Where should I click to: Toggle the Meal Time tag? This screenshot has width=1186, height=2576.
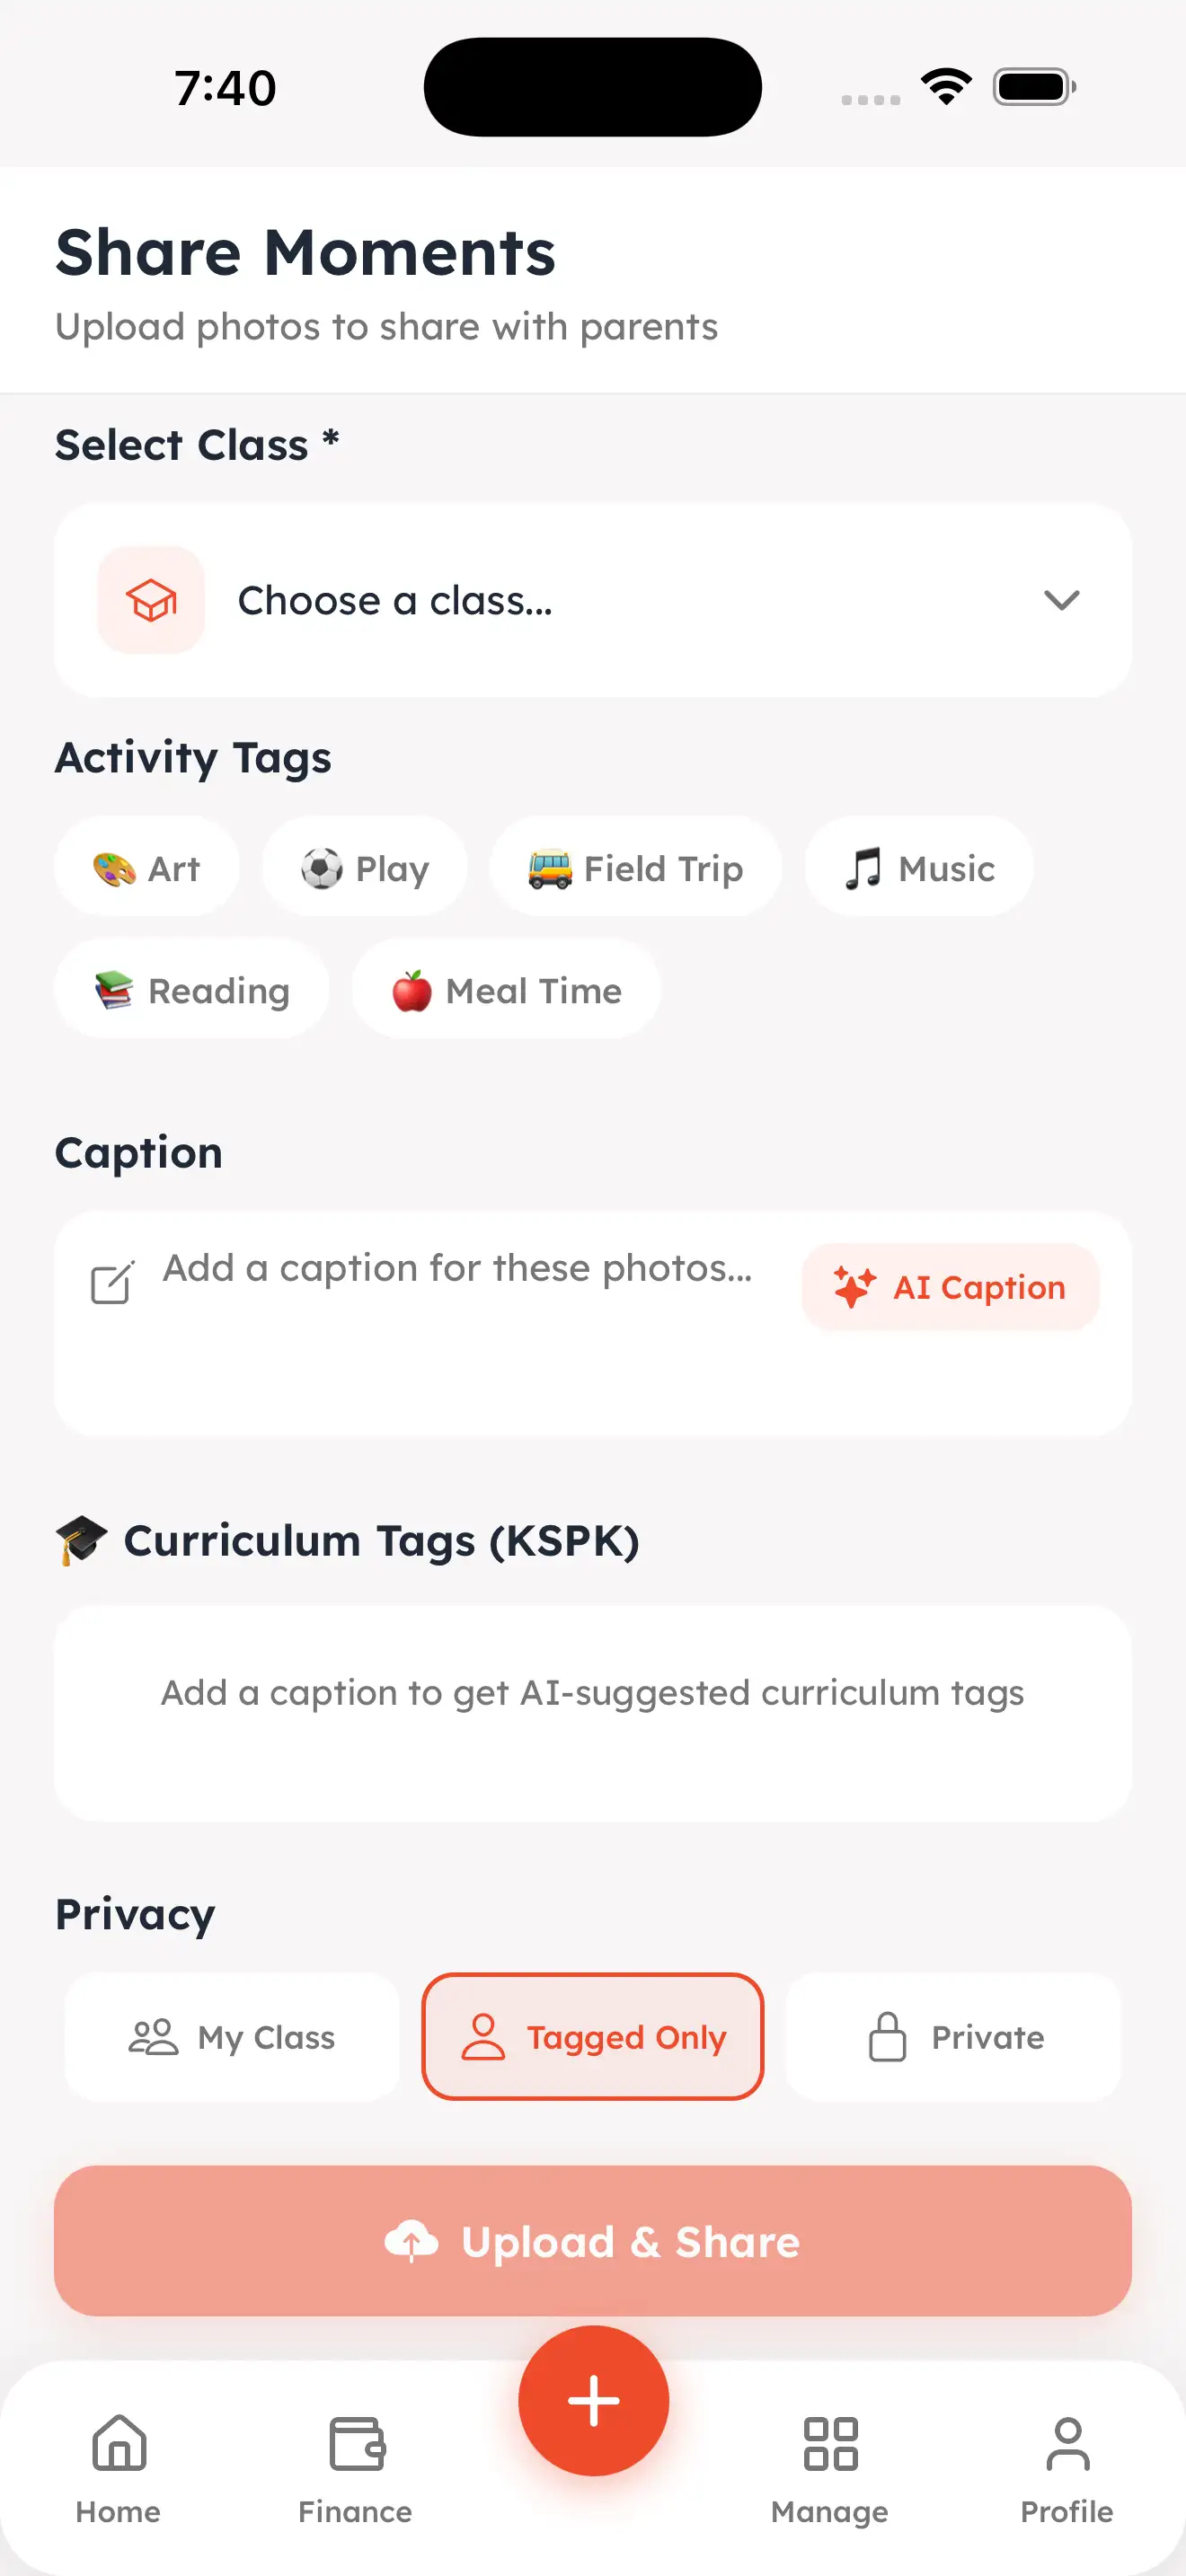tap(506, 990)
